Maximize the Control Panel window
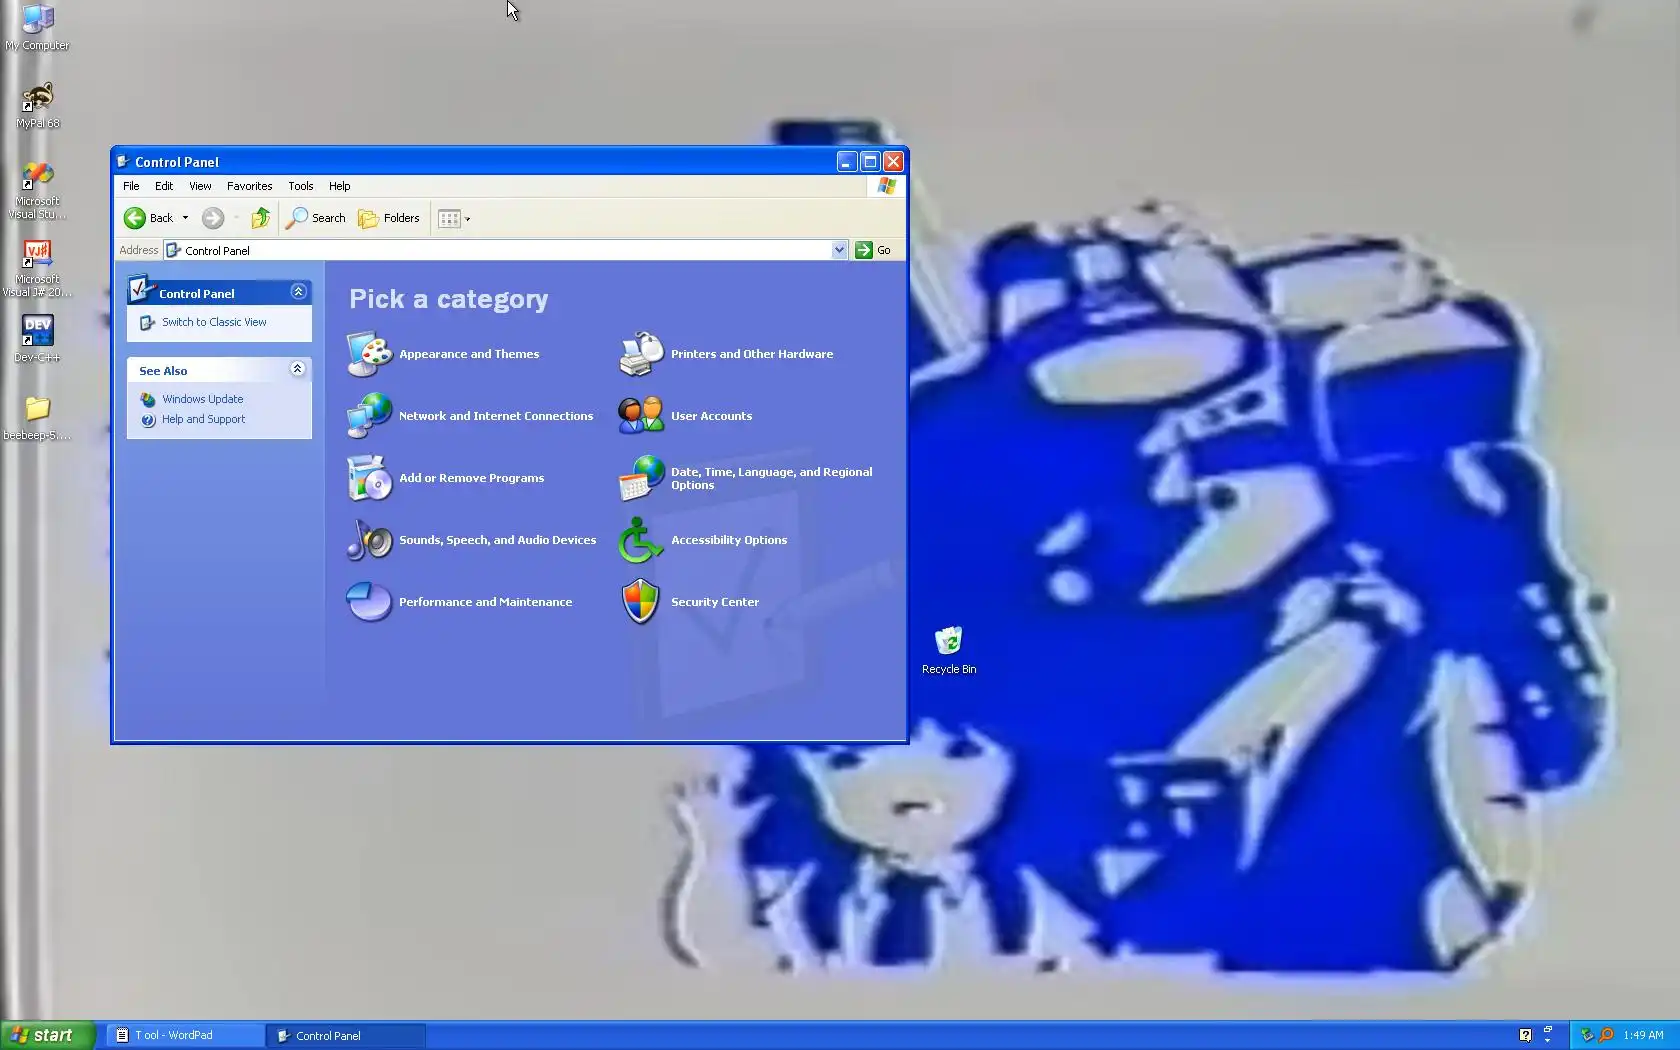1680x1050 pixels. (x=870, y=161)
